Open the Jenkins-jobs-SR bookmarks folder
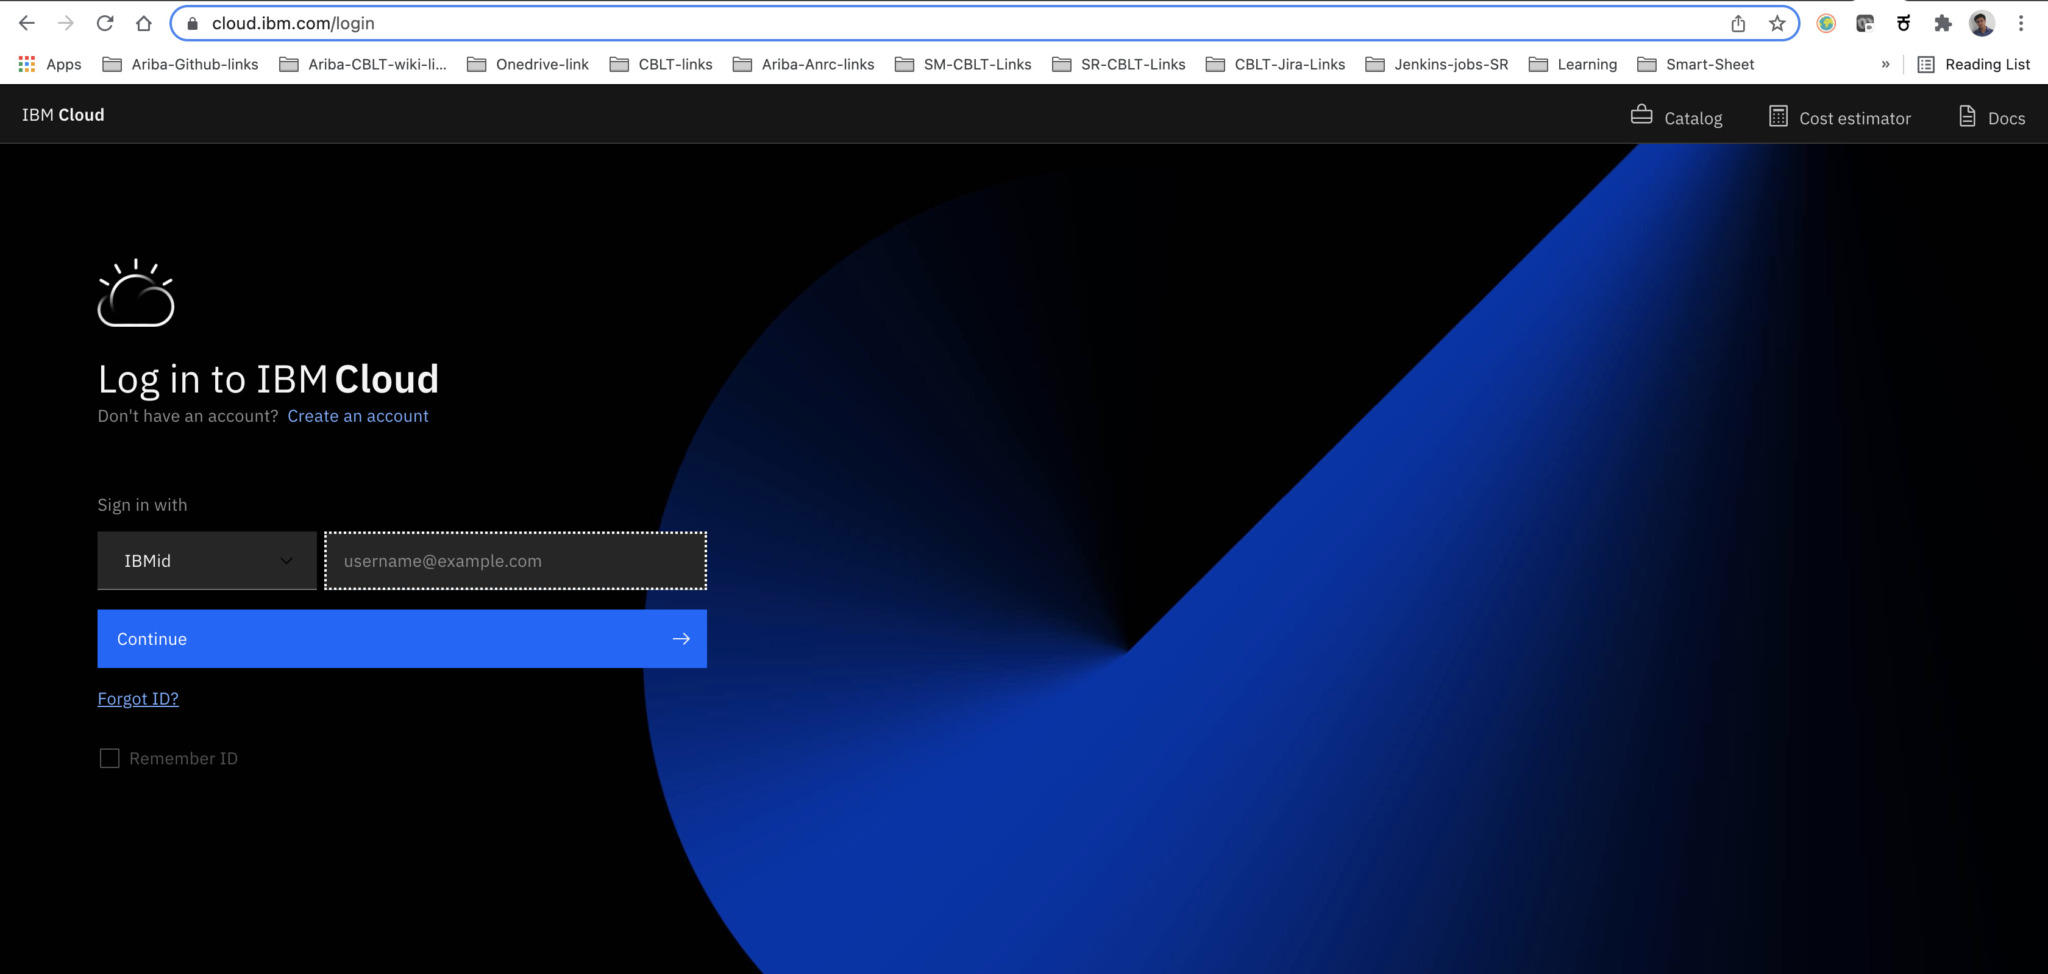 (1437, 64)
